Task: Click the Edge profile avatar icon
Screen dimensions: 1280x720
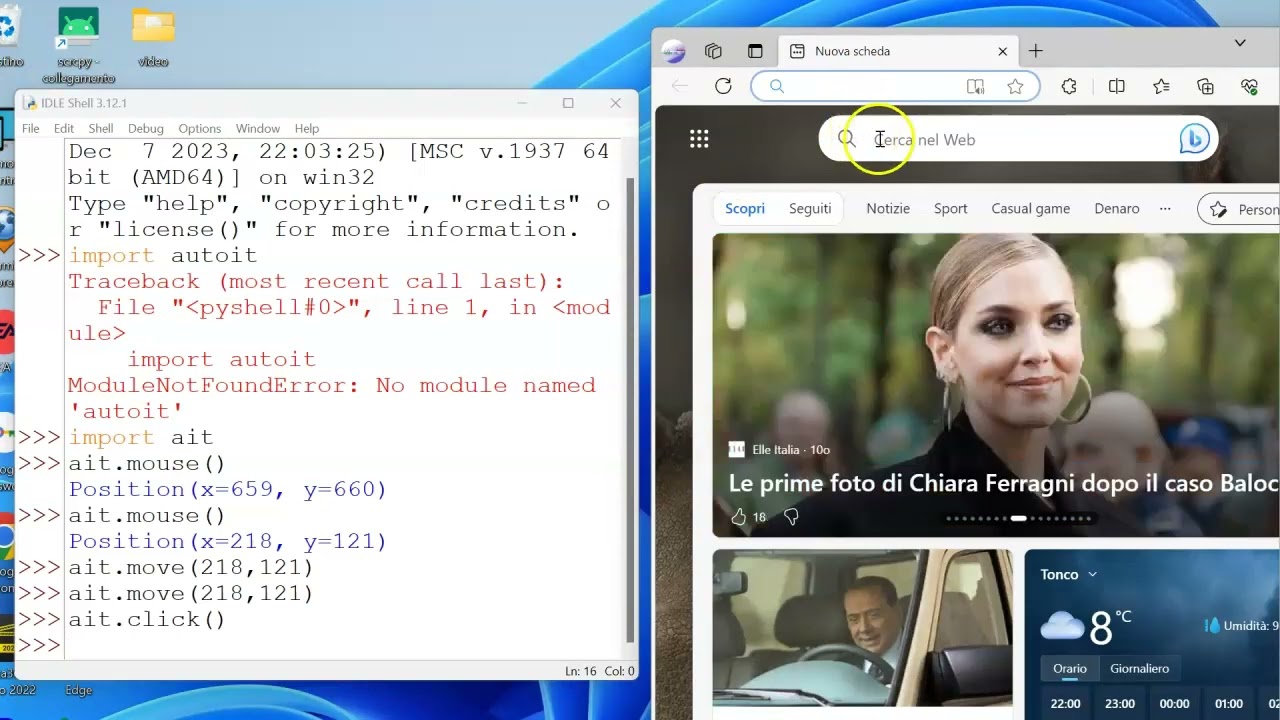Action: click(x=674, y=51)
